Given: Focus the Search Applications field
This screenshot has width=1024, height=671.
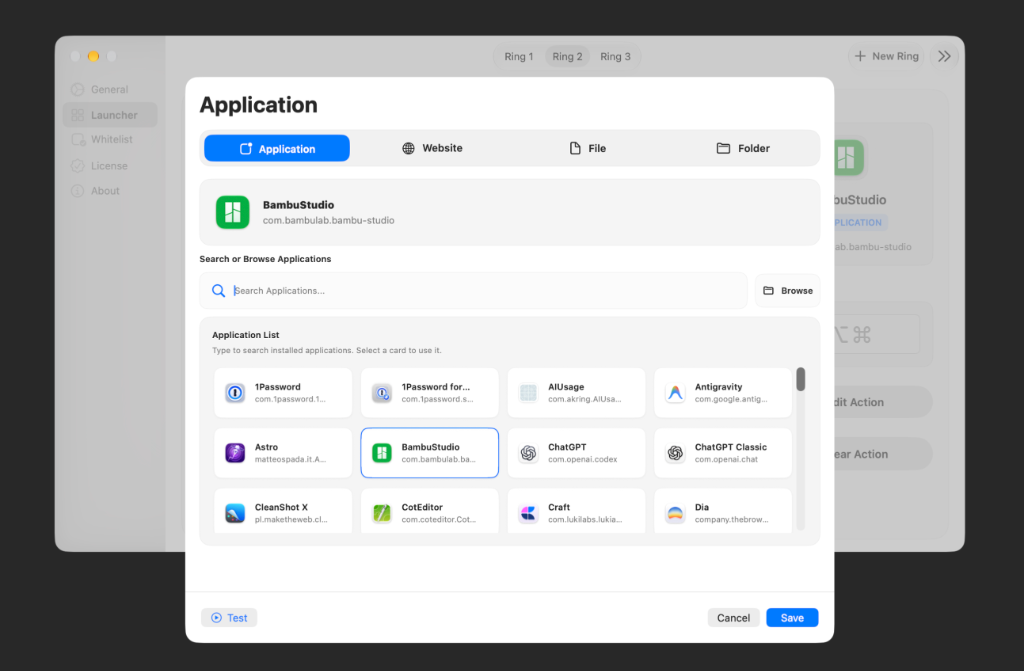Looking at the screenshot, I should pos(473,291).
